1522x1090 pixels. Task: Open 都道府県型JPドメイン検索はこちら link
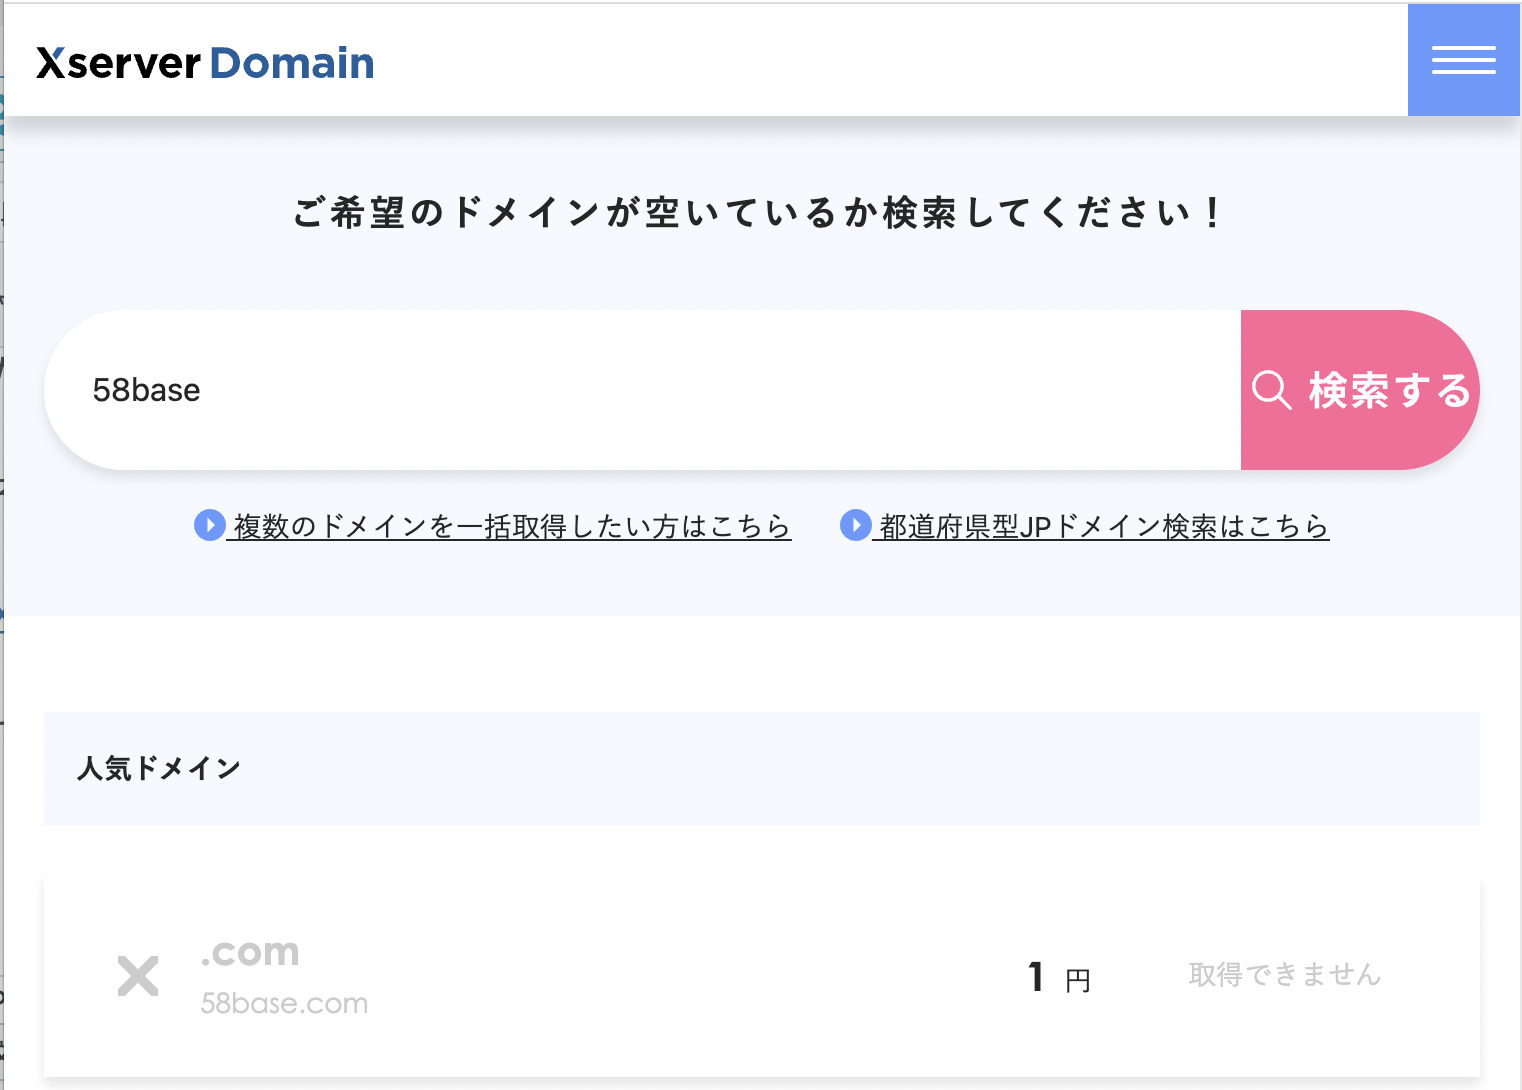click(x=1103, y=526)
